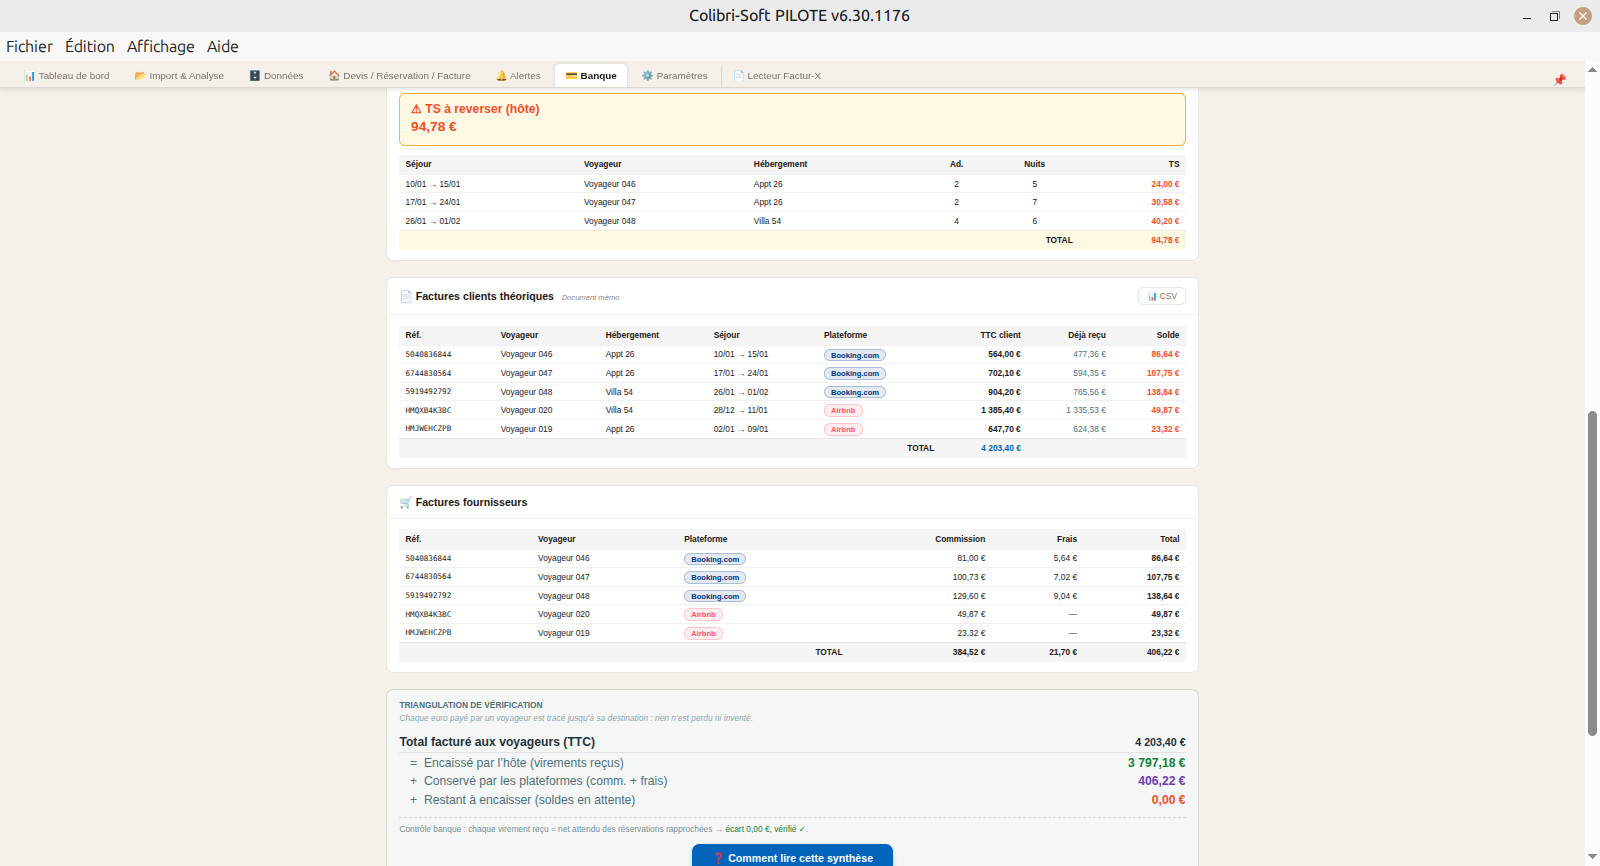The width and height of the screenshot is (1600, 866).
Task: Open the Lecteur Factur-X tab
Action: pyautogui.click(x=777, y=76)
